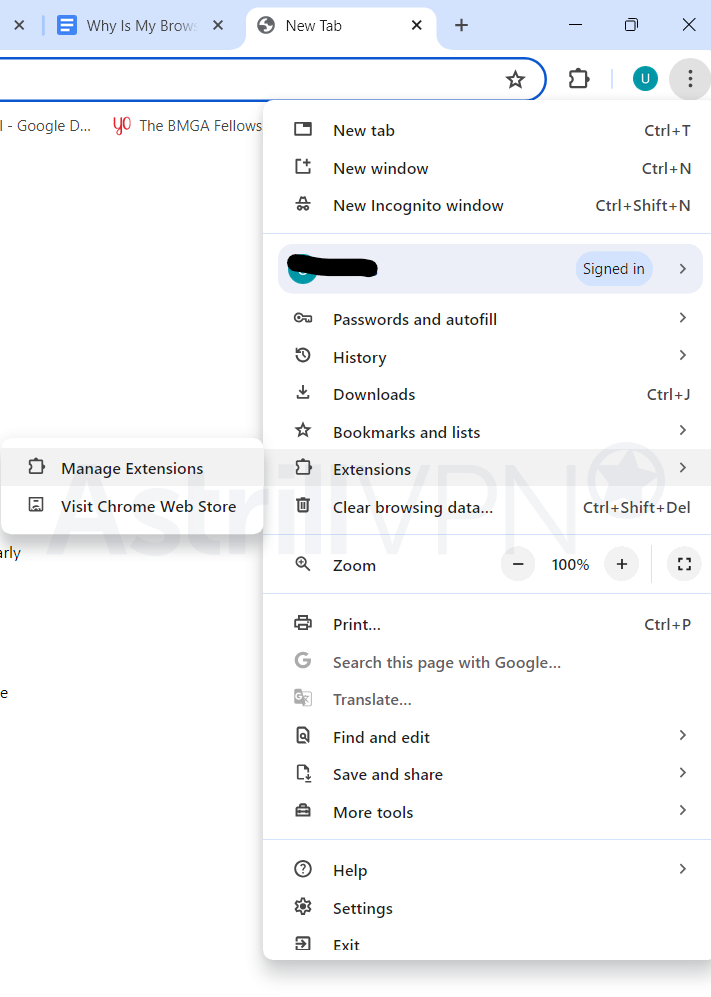Expand the Bookmarks and lists submenu
The width and height of the screenshot is (711, 997).
coord(683,431)
